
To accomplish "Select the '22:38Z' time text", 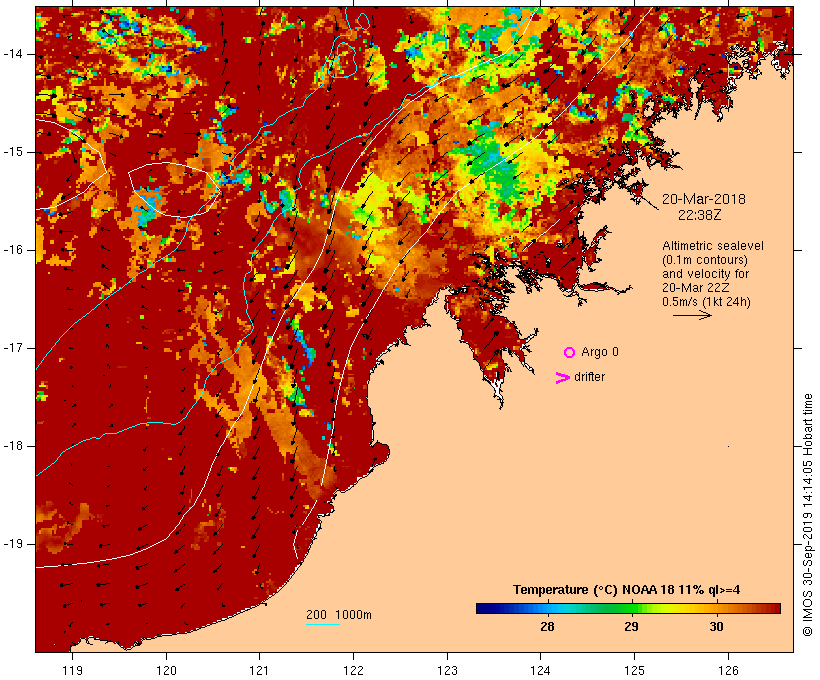I will pyautogui.click(x=700, y=215).
